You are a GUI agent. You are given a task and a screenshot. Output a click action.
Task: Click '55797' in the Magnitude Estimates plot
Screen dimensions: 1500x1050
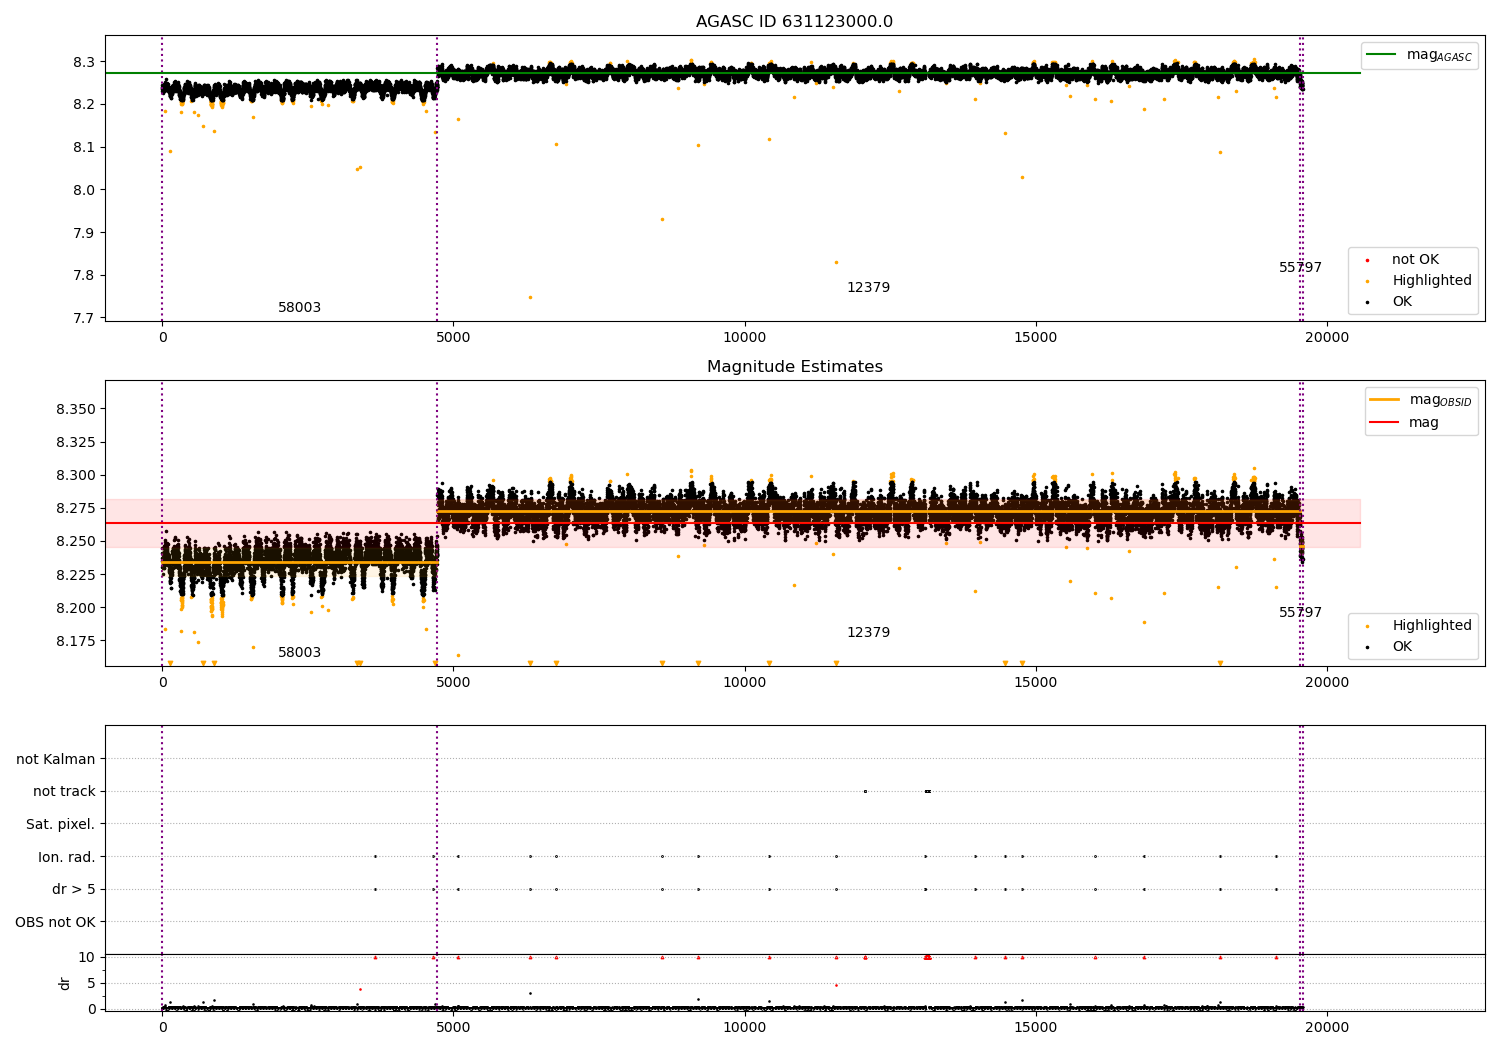click(x=1300, y=613)
